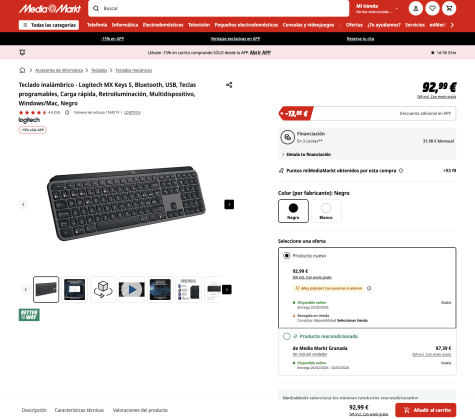Go to home via breadcrumb house icon
This screenshot has width=475, height=419.
(x=22, y=70)
